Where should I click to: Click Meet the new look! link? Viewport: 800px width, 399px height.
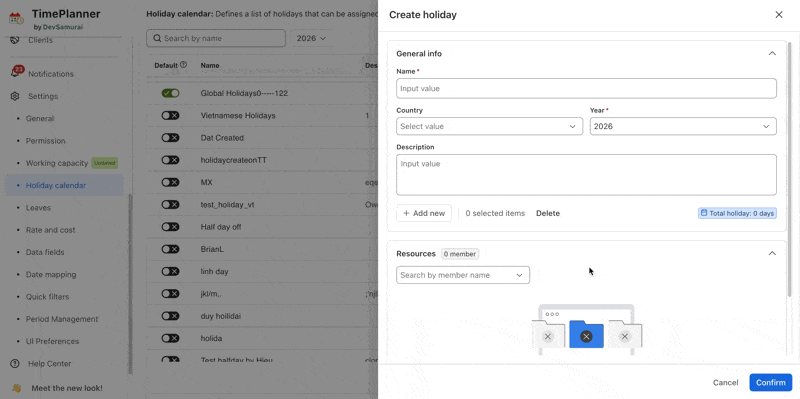(67, 388)
